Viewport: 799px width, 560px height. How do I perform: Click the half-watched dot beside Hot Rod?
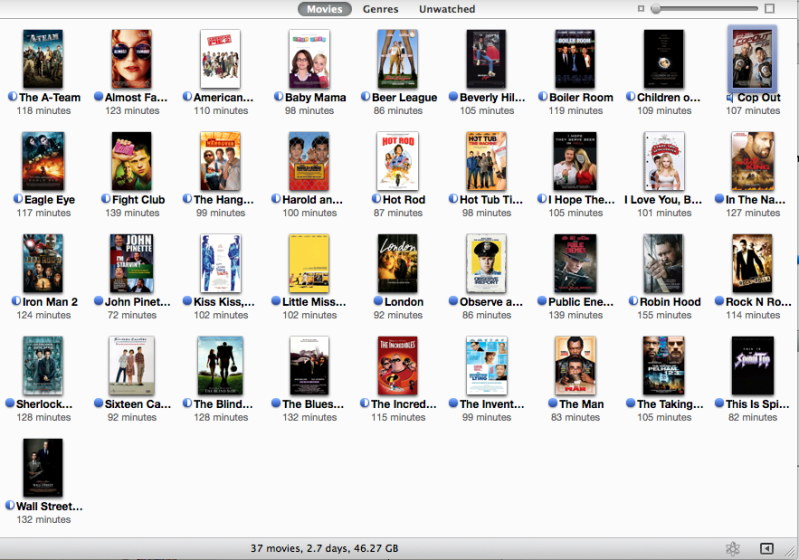(x=377, y=199)
